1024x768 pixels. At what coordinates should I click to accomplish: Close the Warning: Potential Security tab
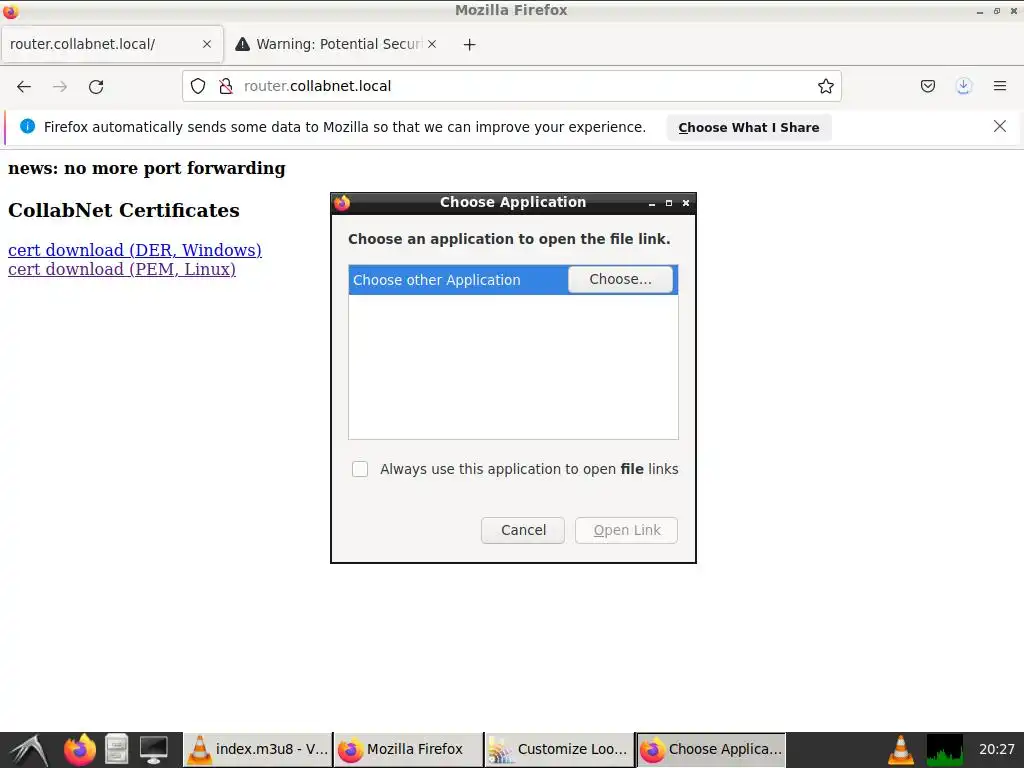[x=432, y=44]
